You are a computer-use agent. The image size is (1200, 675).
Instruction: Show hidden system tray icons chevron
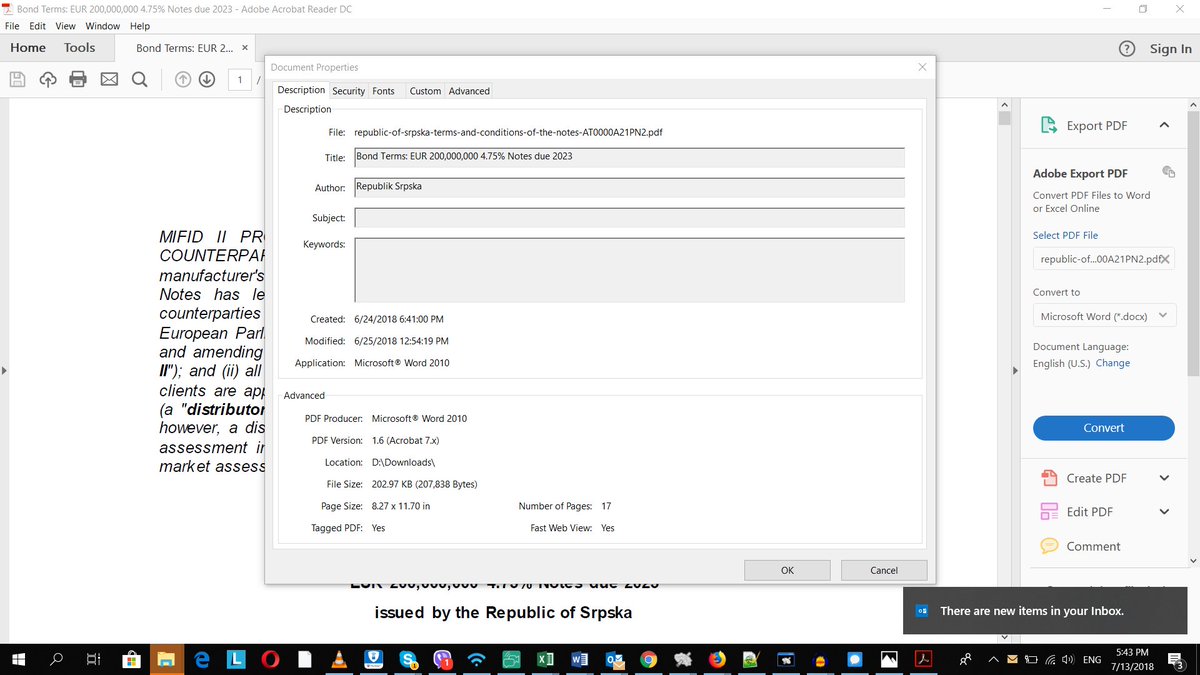(995, 660)
